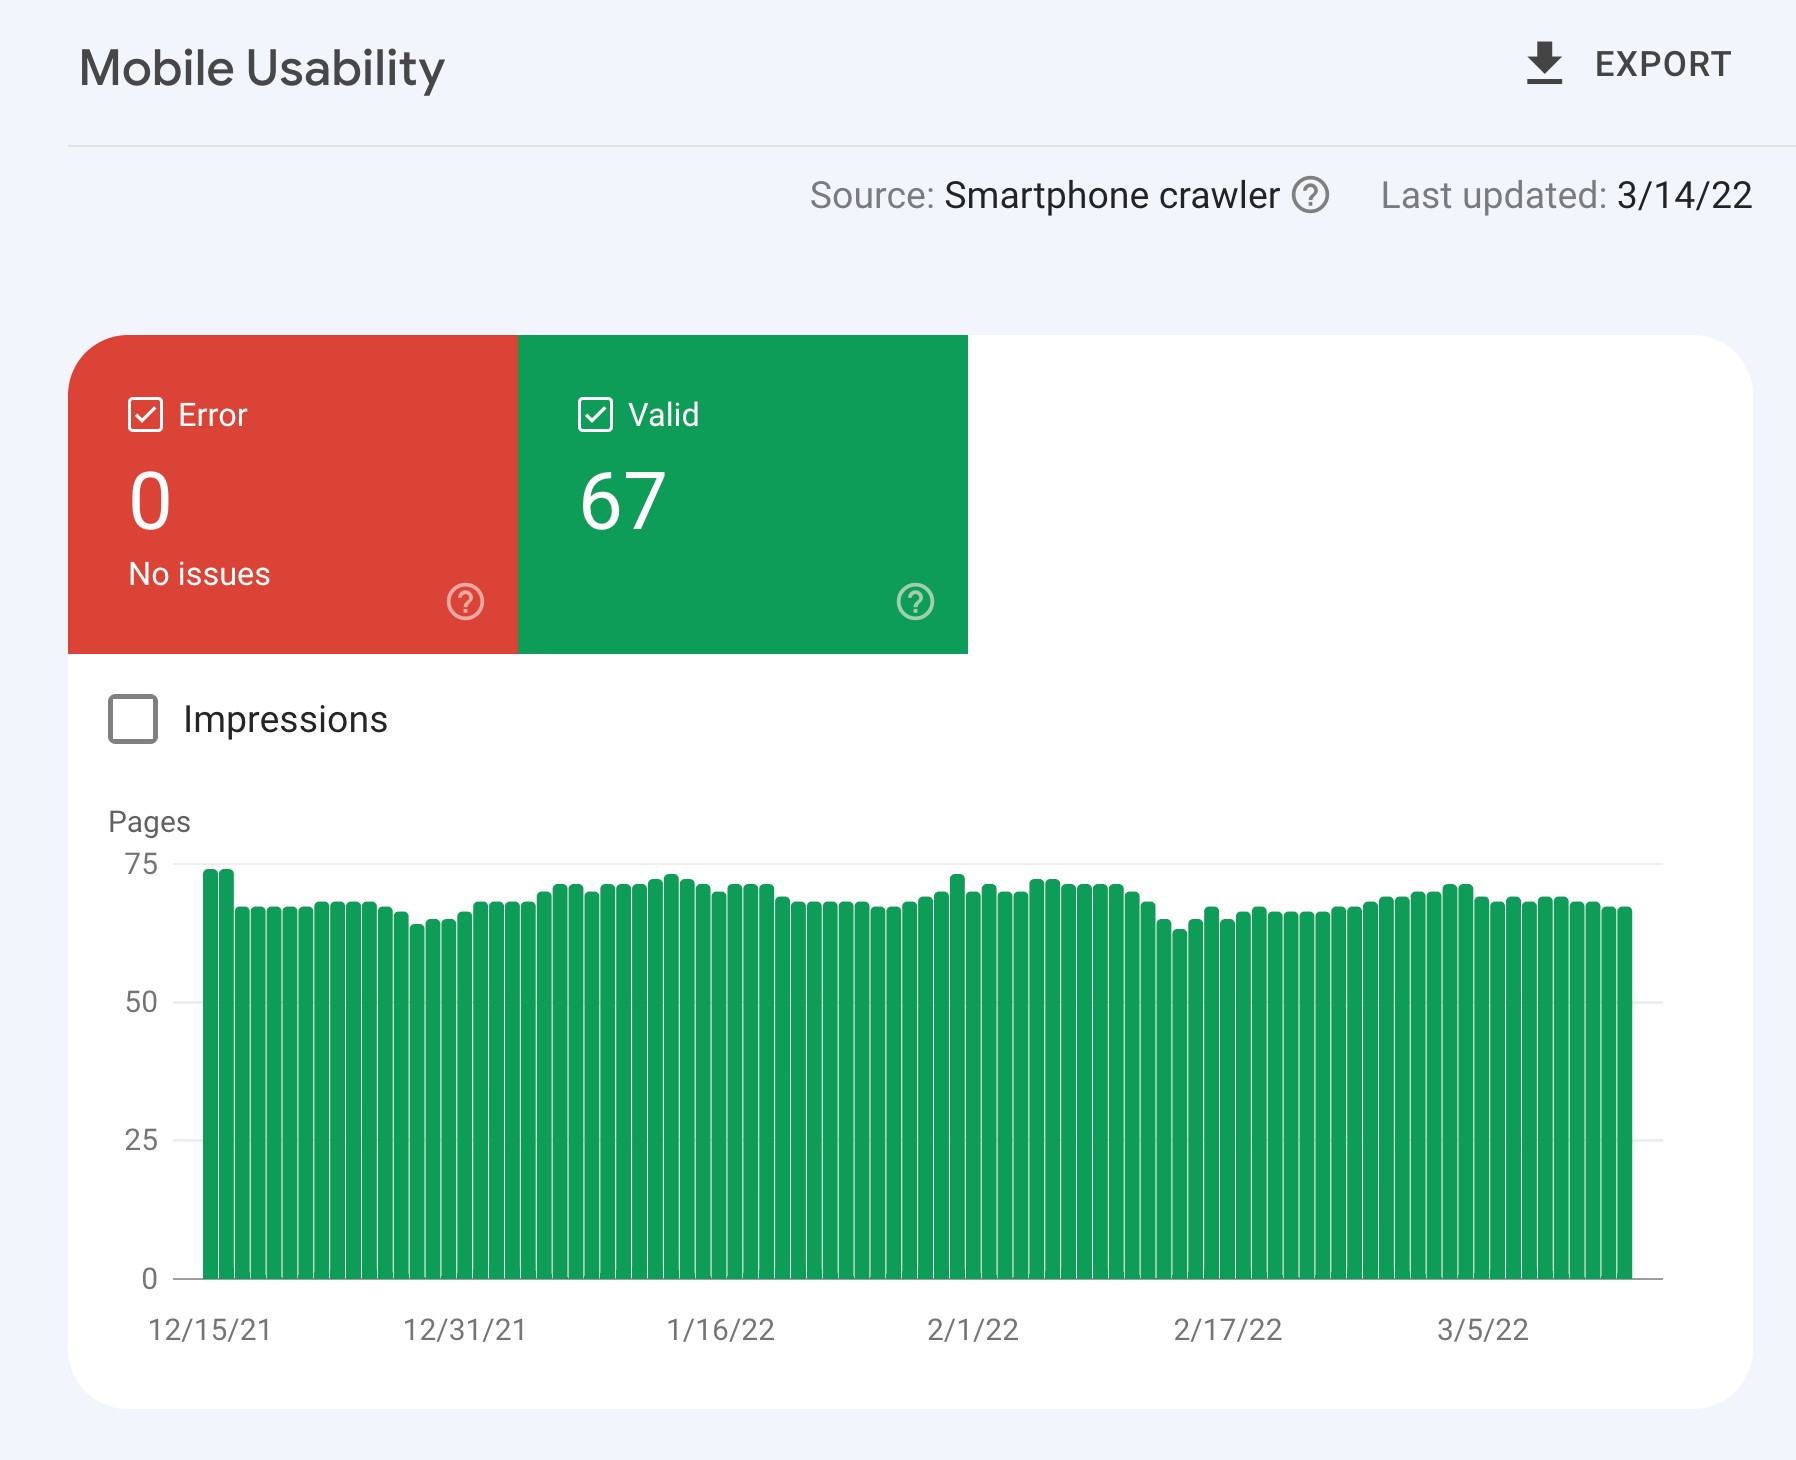Click the 50 y-axis label

coord(141,1002)
